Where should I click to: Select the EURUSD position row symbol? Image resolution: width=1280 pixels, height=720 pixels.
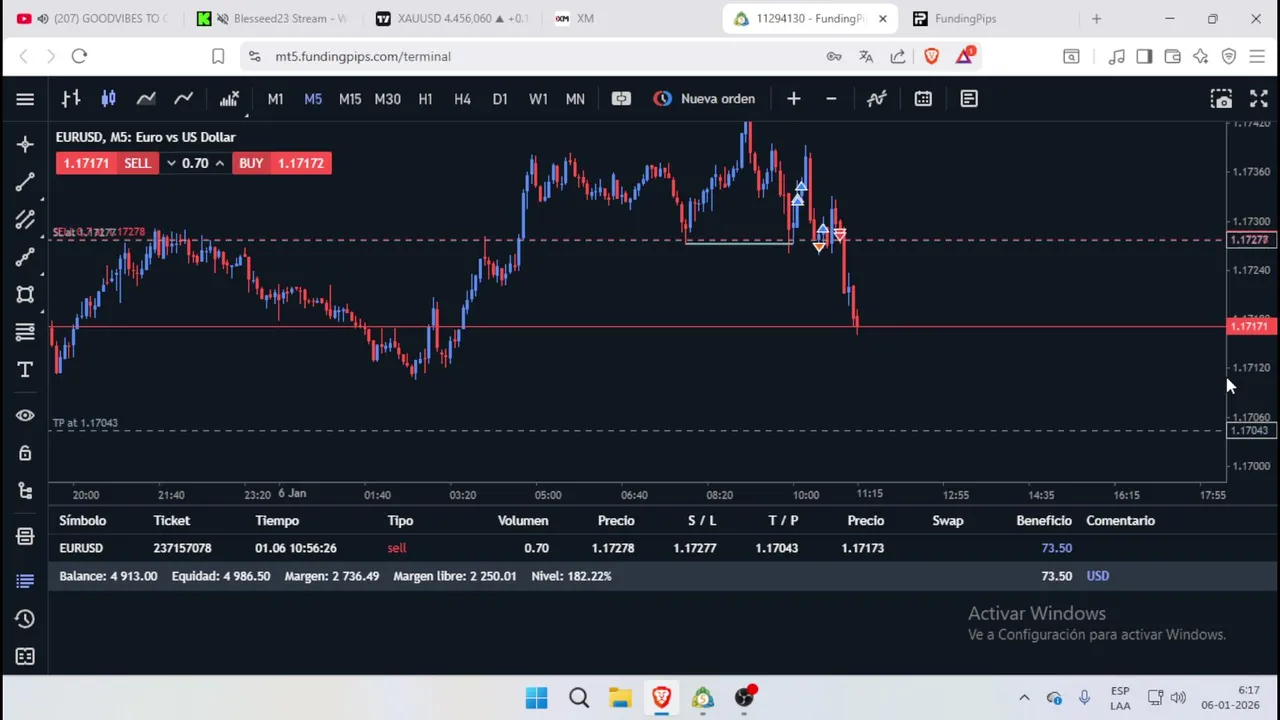pos(81,548)
